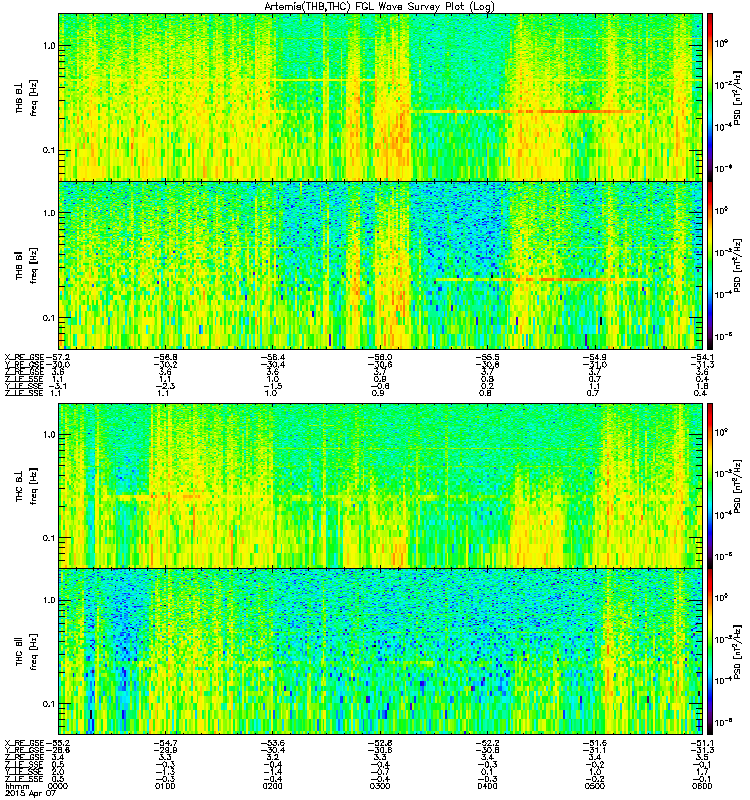The image size is (750, 800).
Task: Click the THC B-parallel PSD color bar
Action: [710, 652]
